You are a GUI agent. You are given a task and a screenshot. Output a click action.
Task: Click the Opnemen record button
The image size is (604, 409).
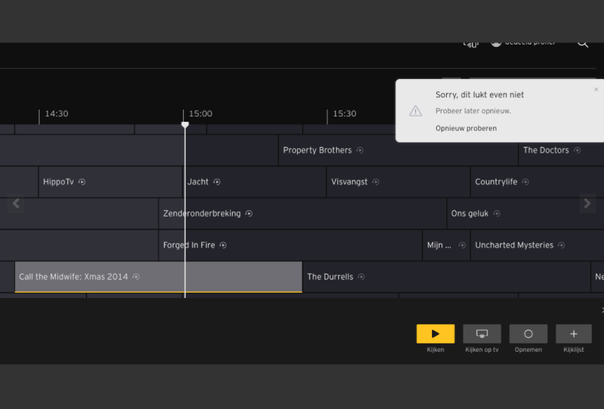[528, 334]
